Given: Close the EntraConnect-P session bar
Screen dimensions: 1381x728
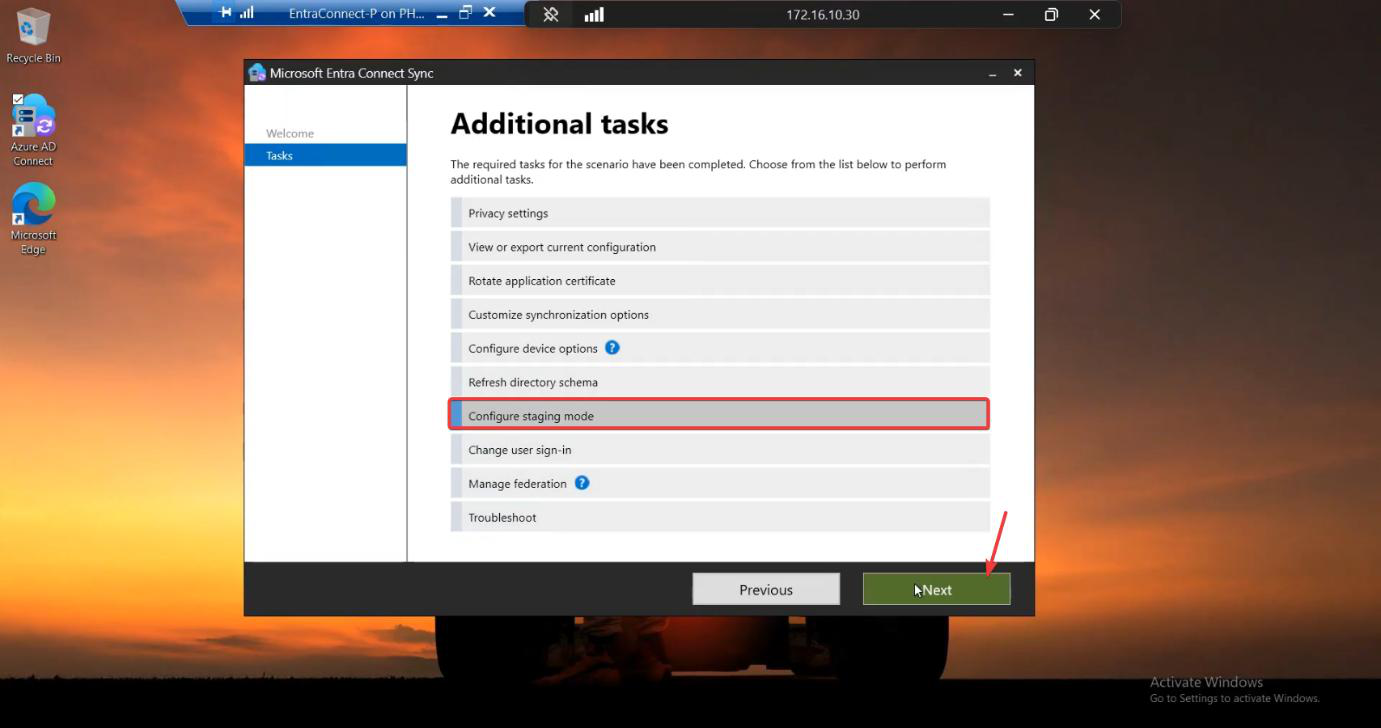Looking at the screenshot, I should [x=489, y=13].
